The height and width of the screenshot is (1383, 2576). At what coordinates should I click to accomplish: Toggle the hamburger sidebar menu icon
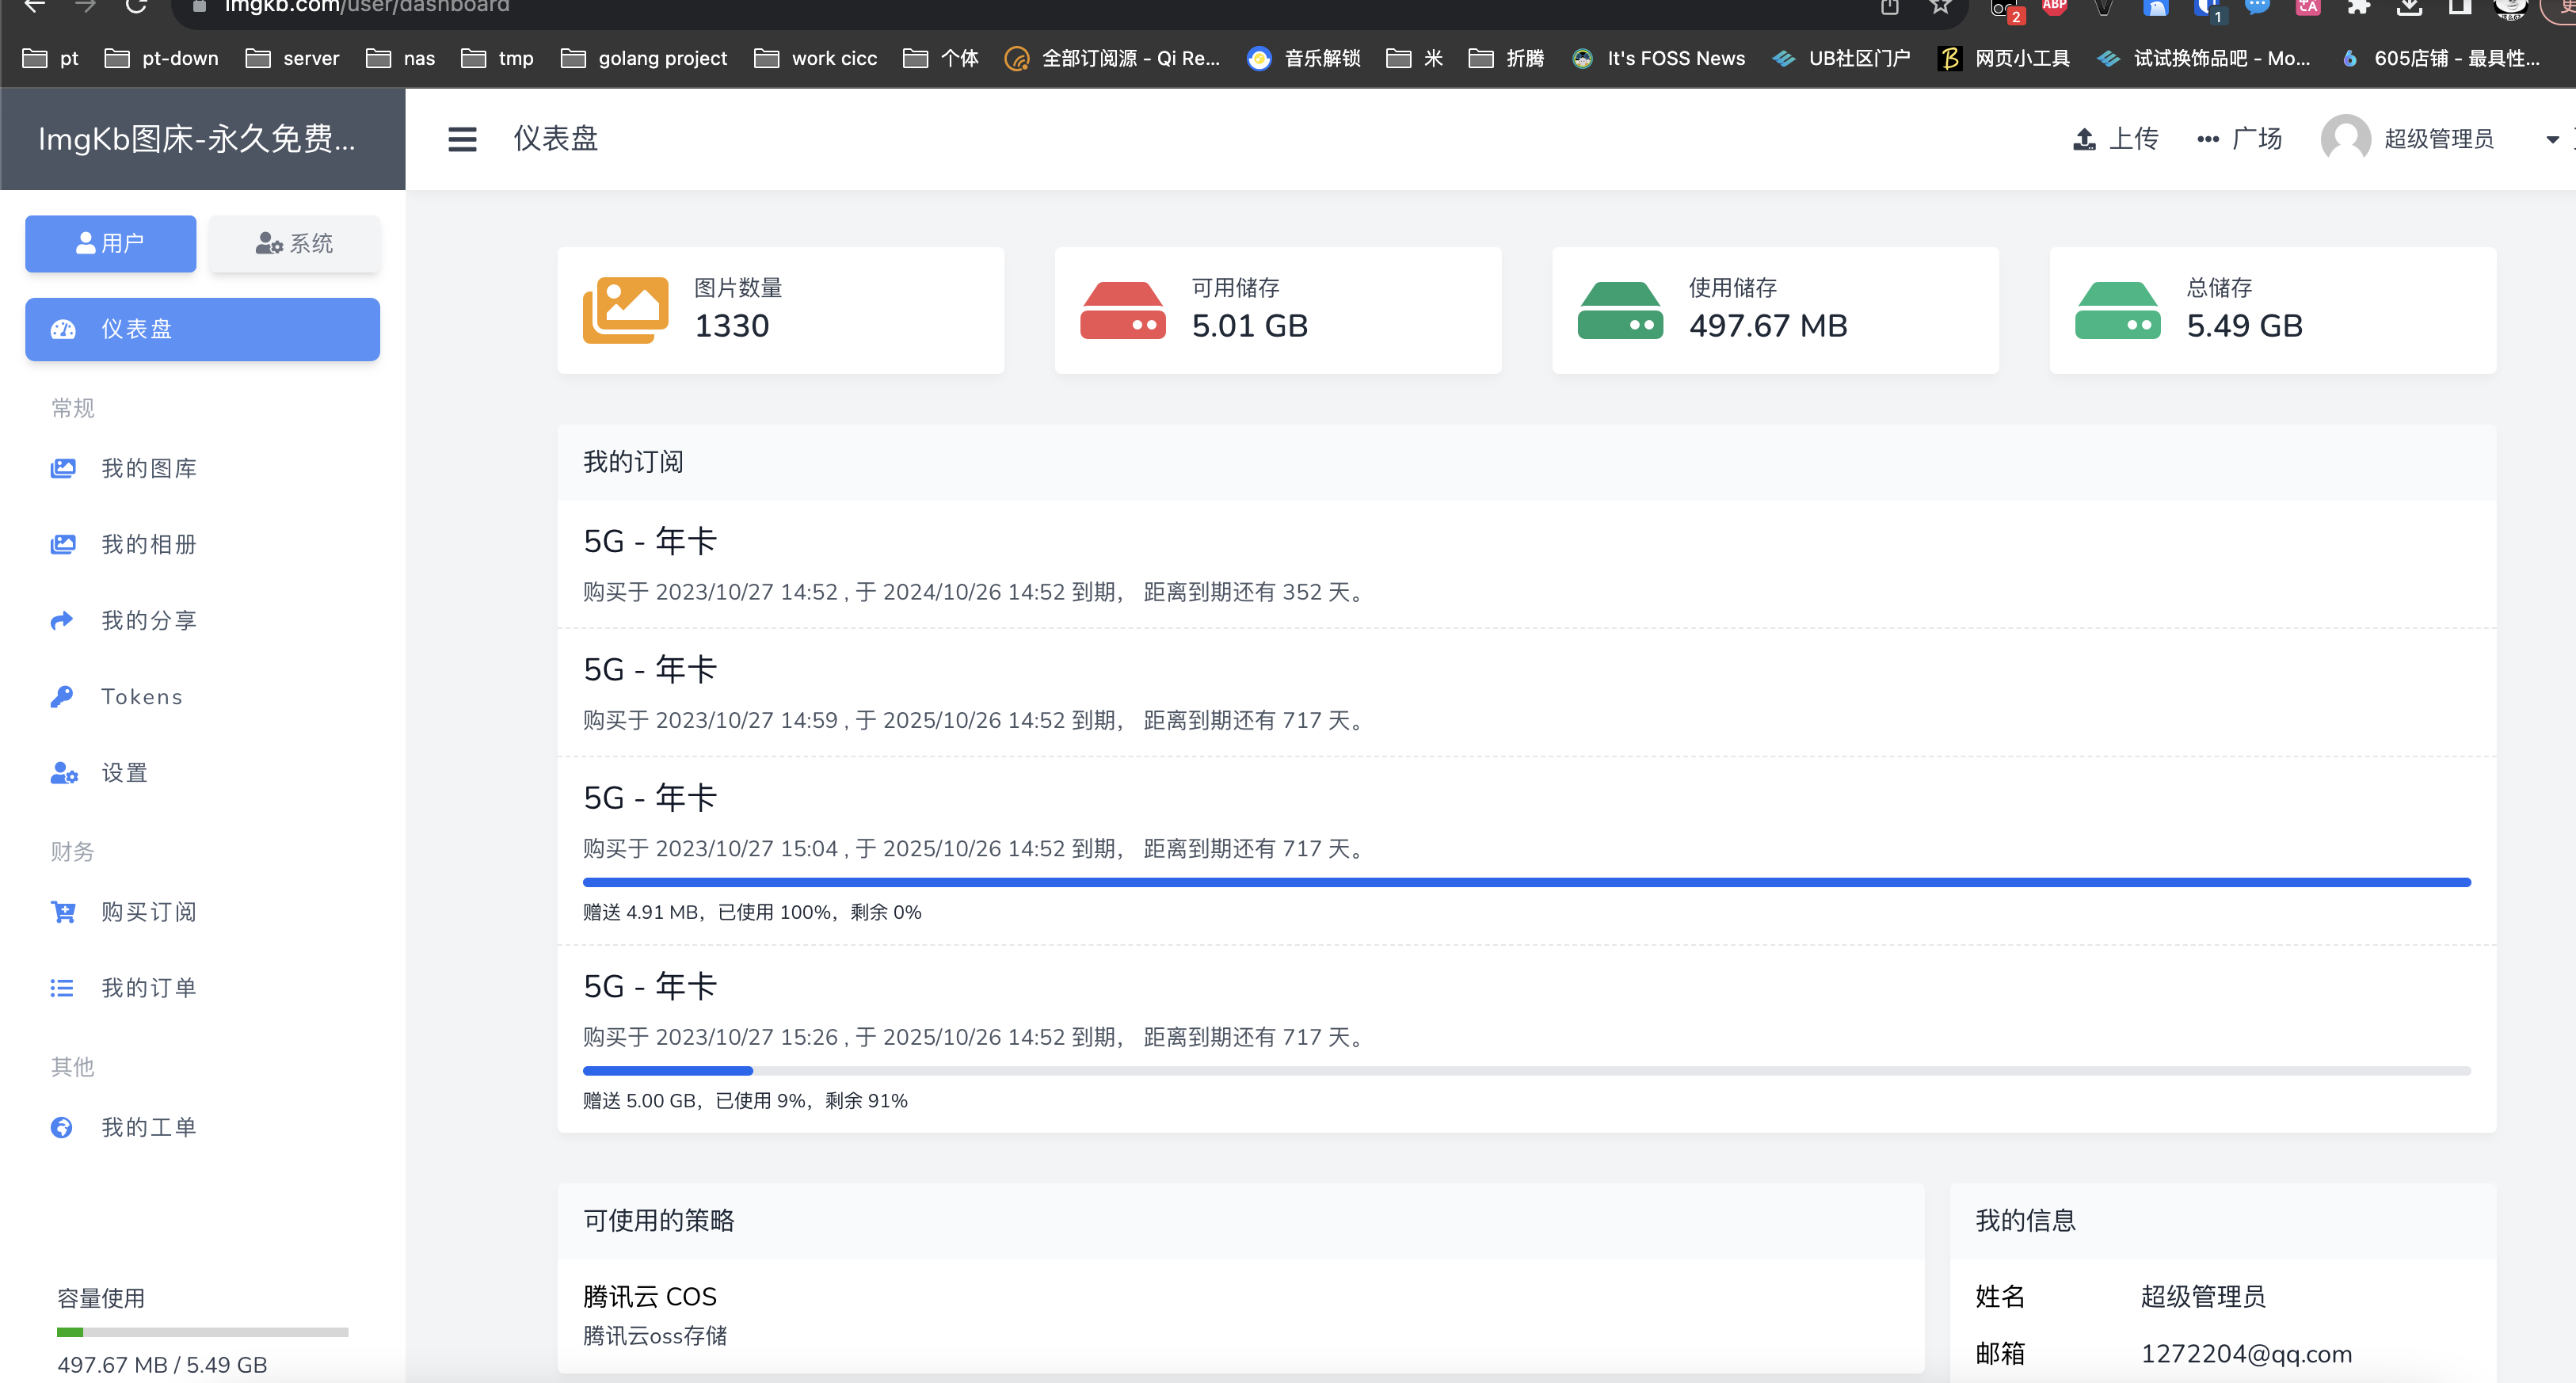coord(462,139)
